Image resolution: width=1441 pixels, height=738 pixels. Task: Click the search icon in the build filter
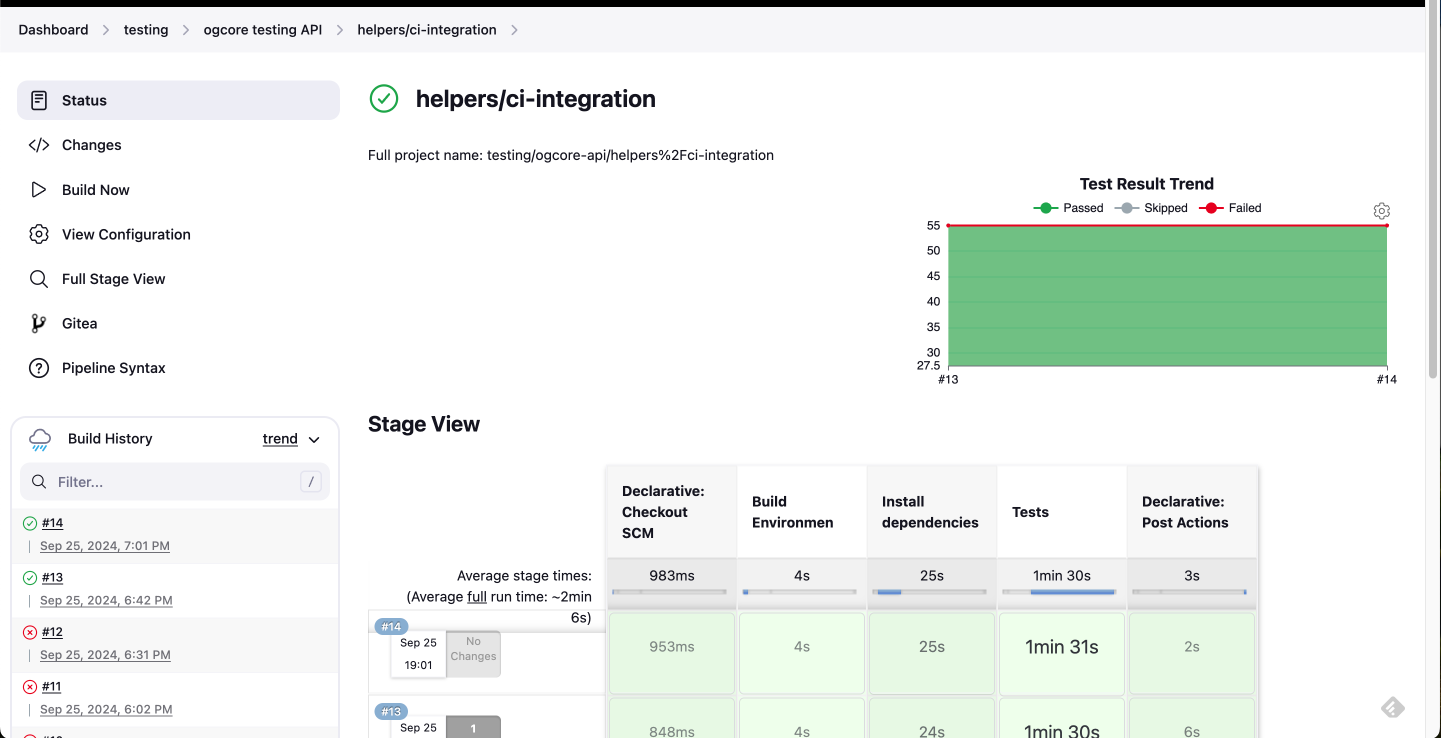39,482
